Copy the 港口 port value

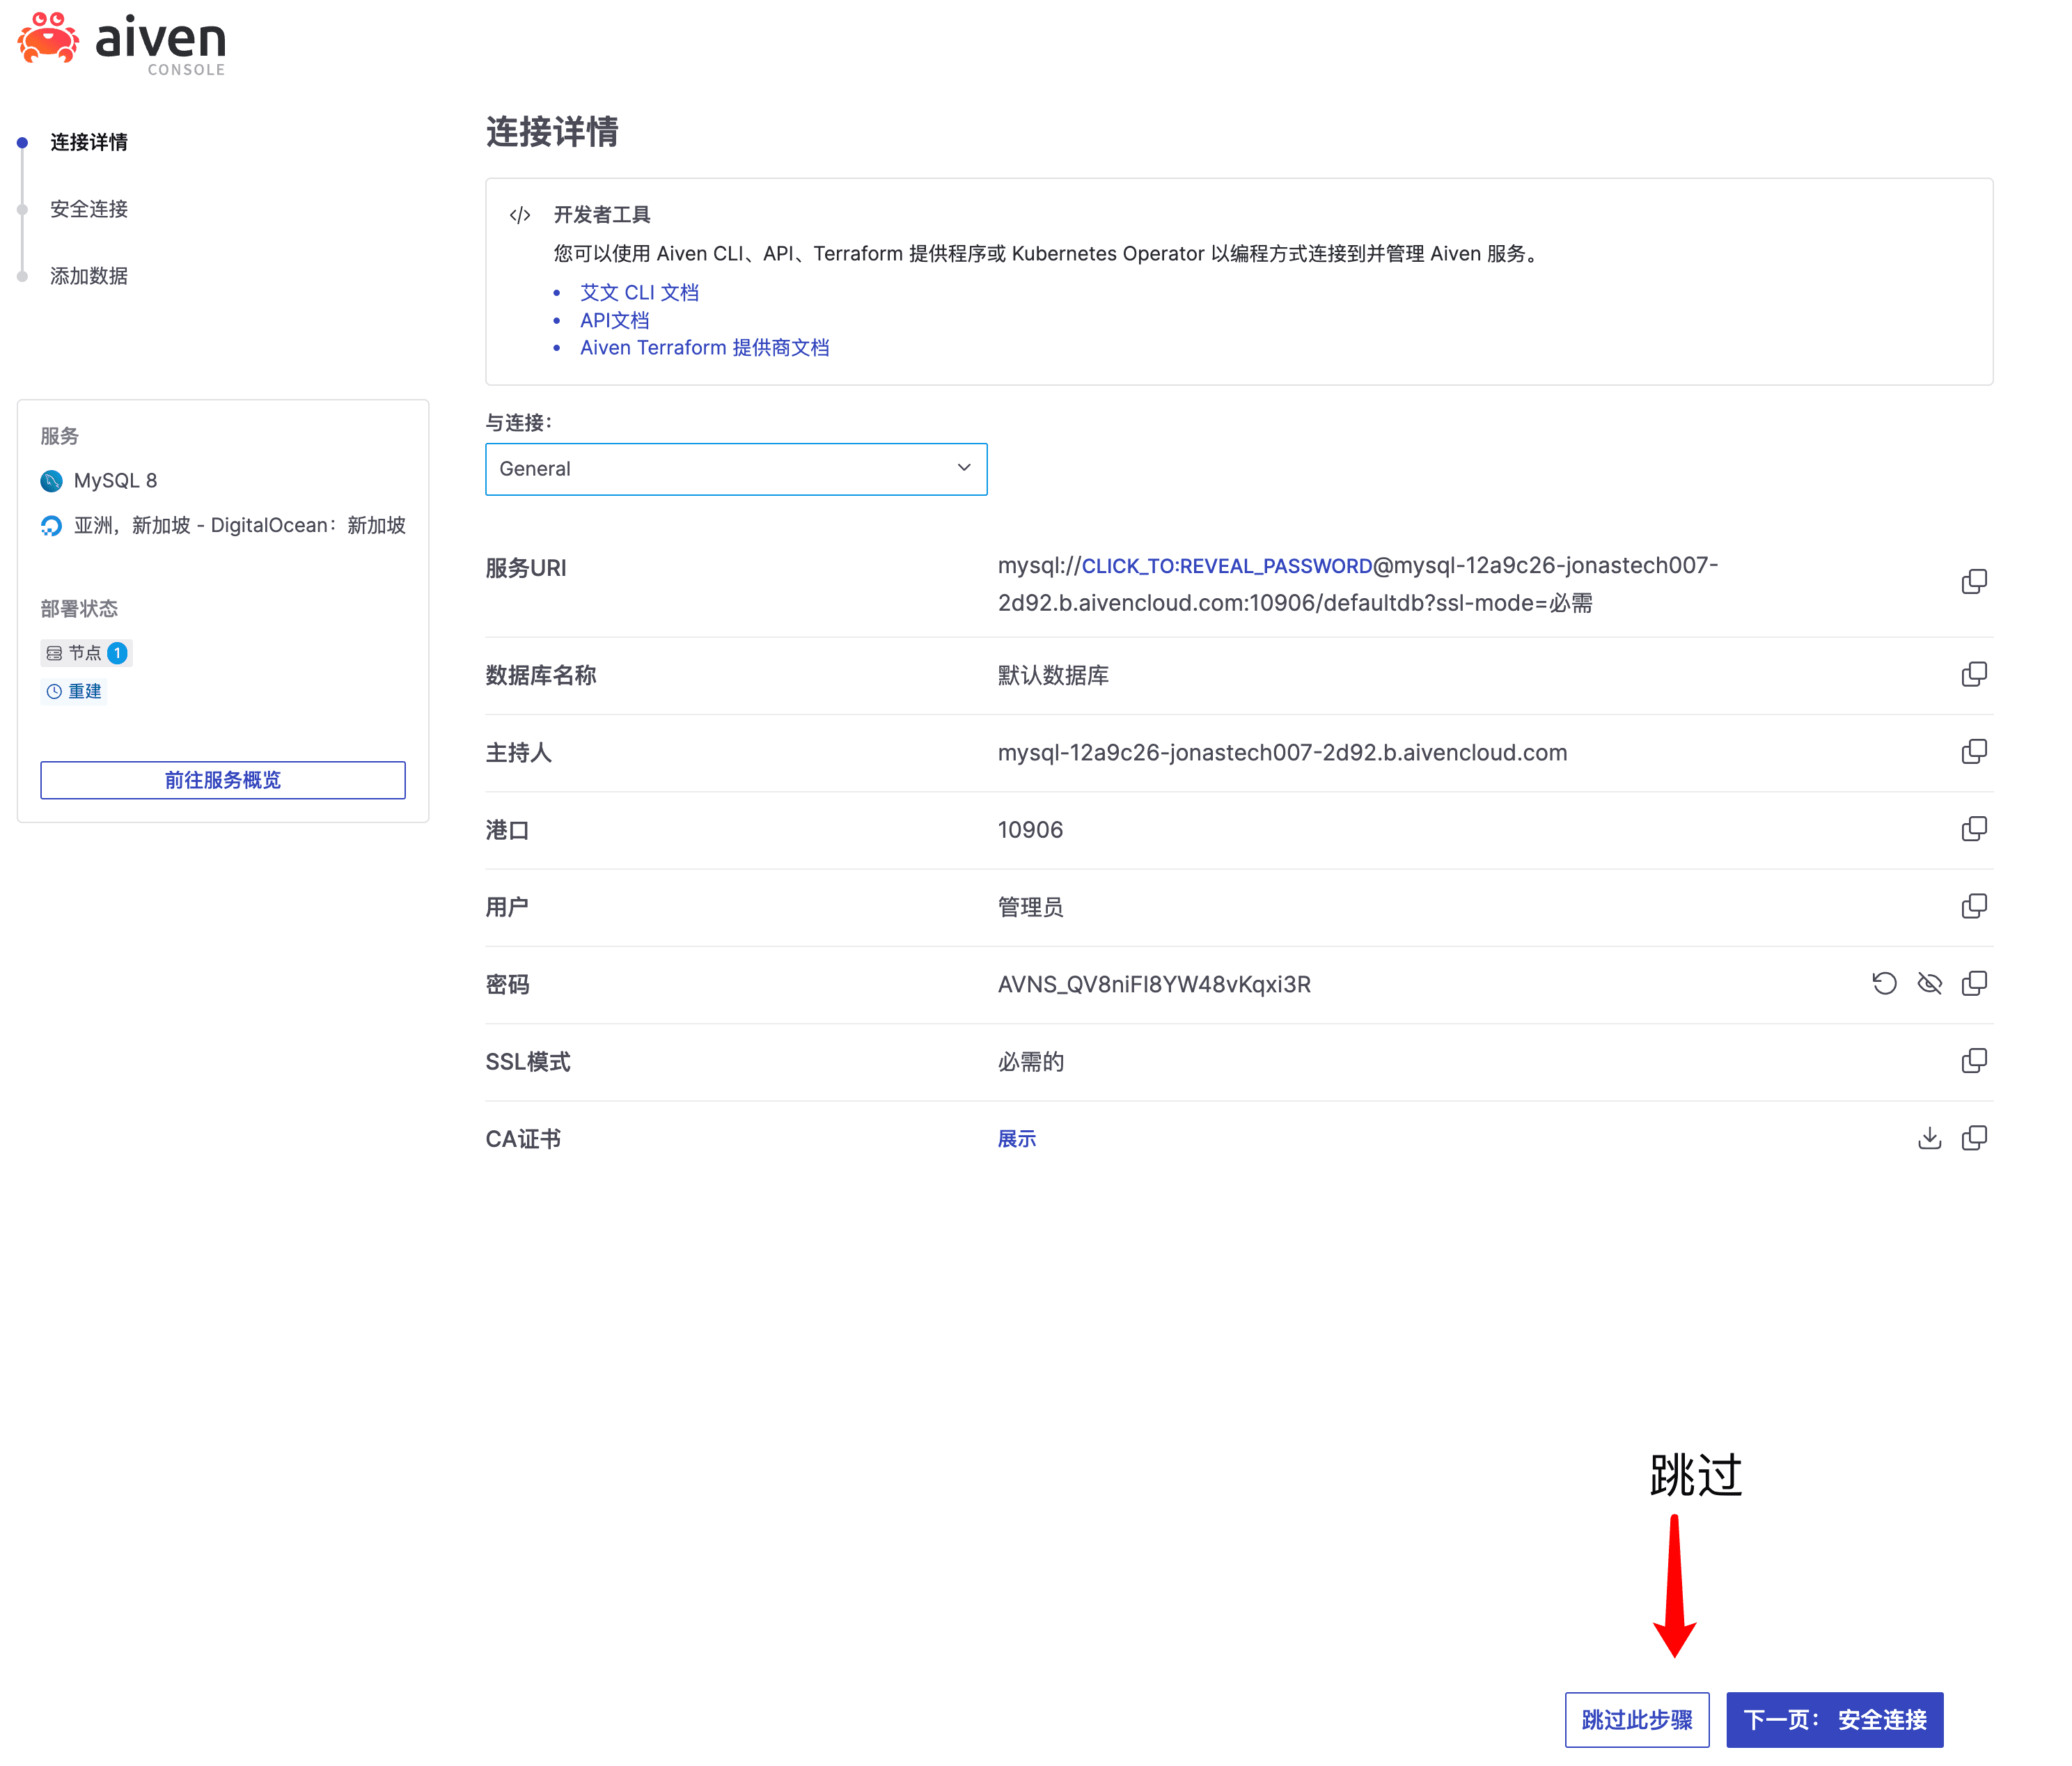1973,829
